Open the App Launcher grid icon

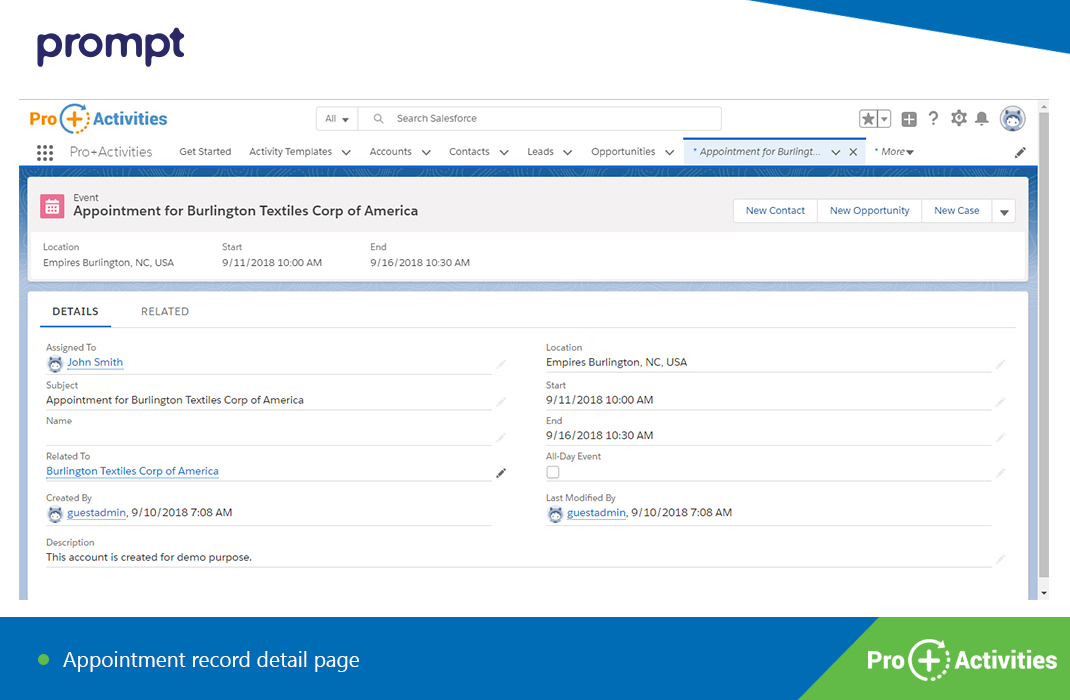click(x=44, y=151)
